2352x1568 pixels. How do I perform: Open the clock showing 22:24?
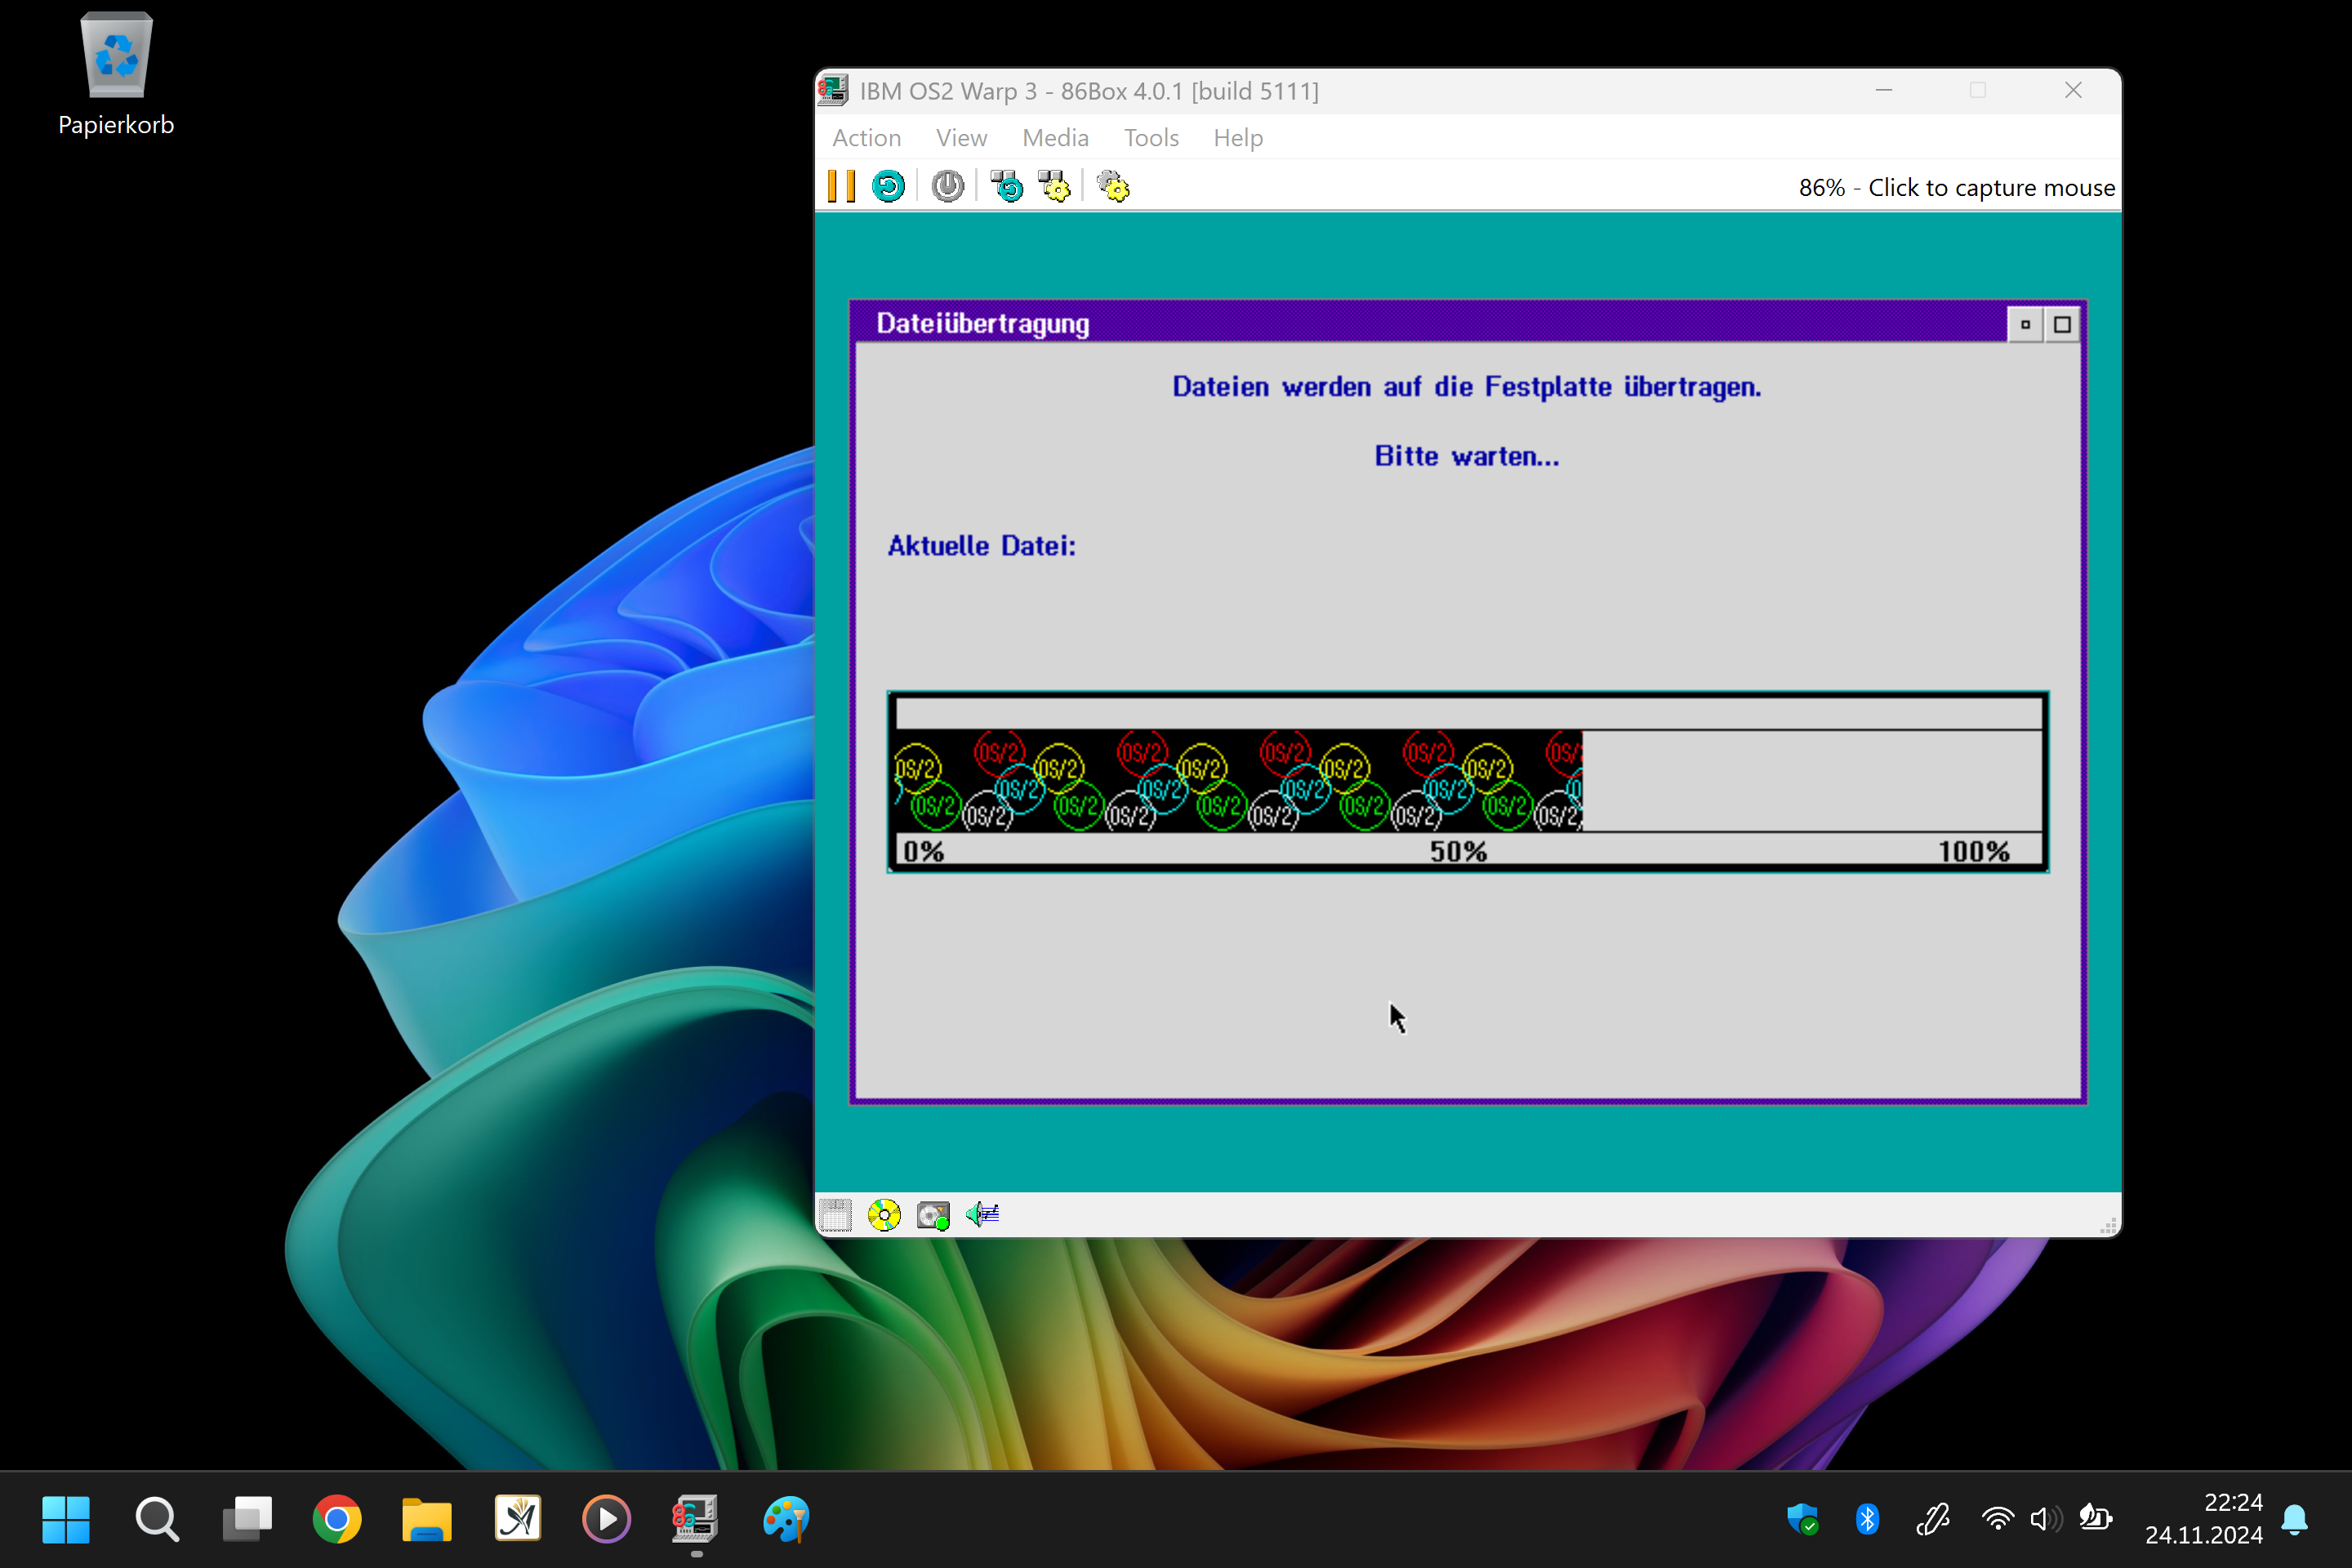[x=2203, y=1519]
